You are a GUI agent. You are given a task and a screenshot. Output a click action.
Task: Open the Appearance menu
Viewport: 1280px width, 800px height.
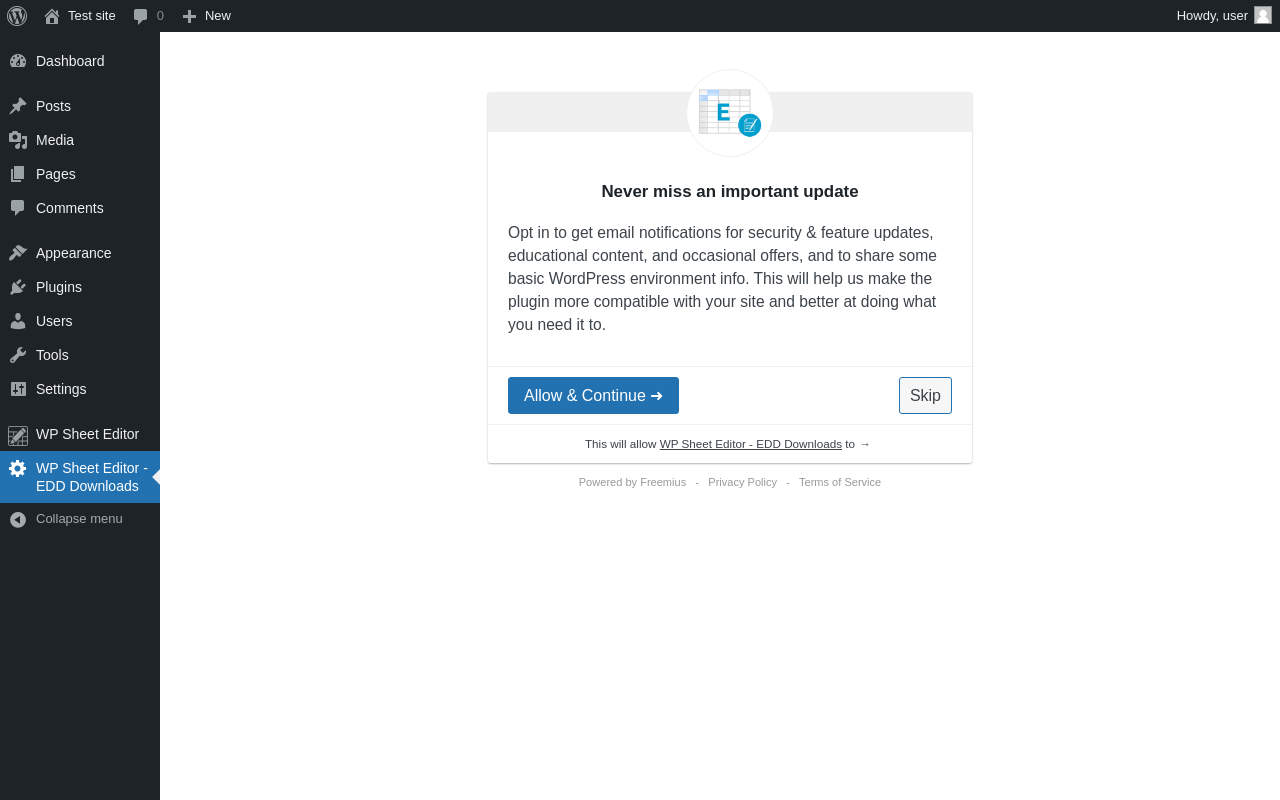pyautogui.click(x=80, y=253)
